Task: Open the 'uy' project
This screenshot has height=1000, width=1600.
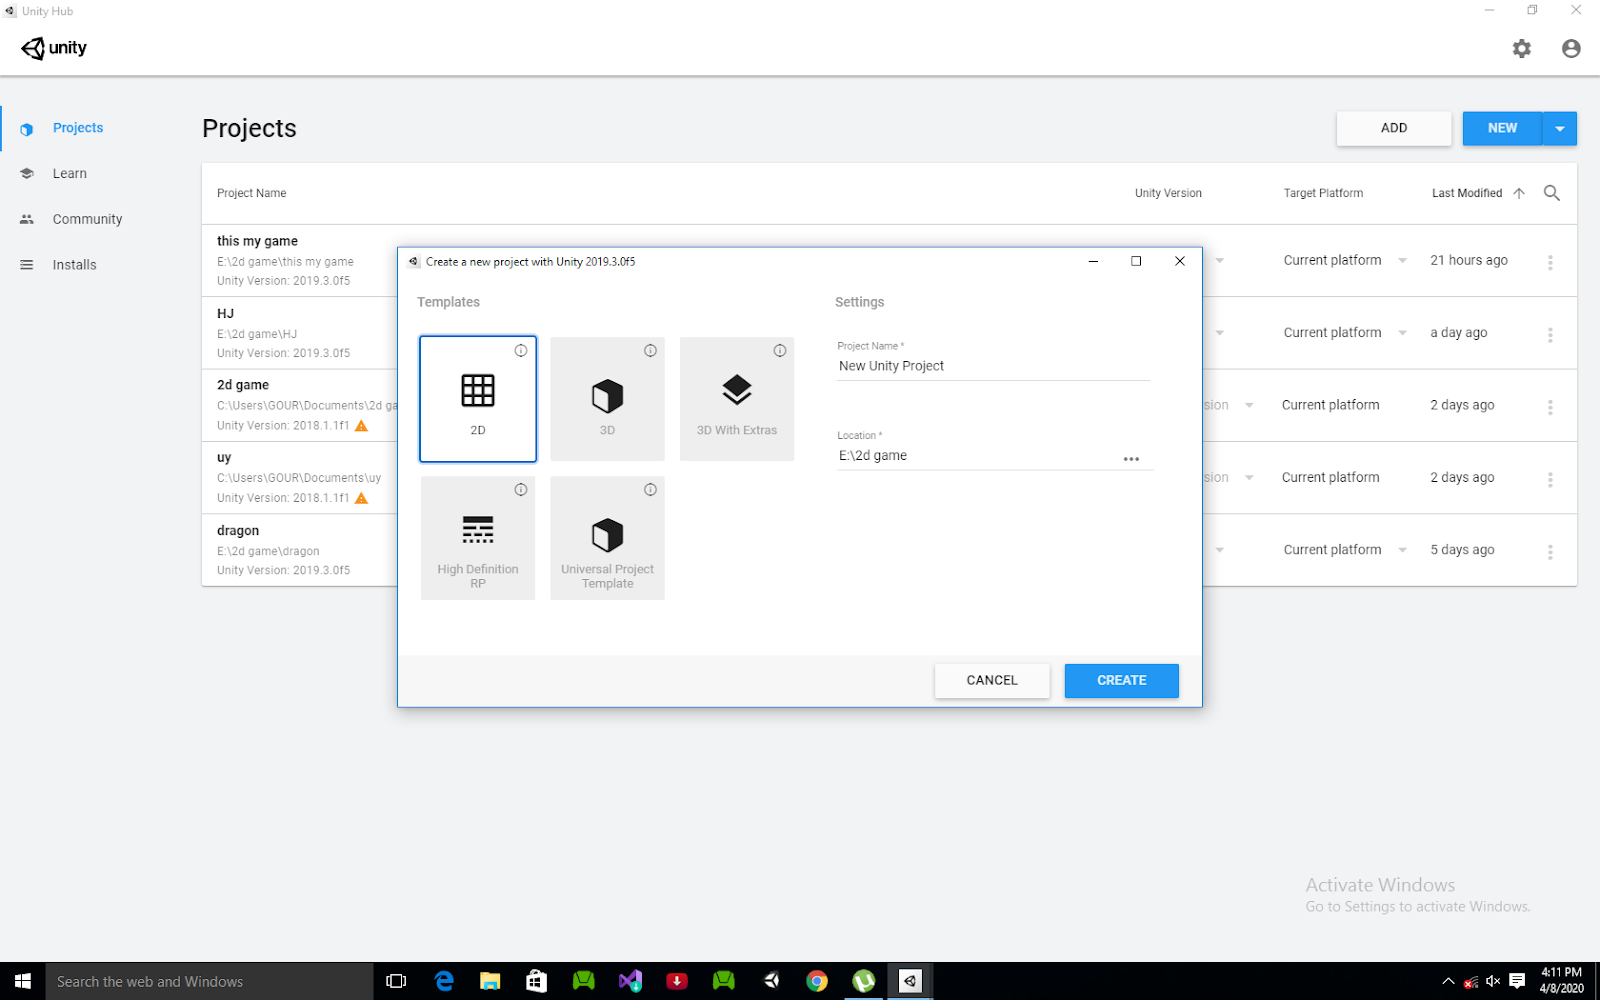Action: click(x=224, y=458)
